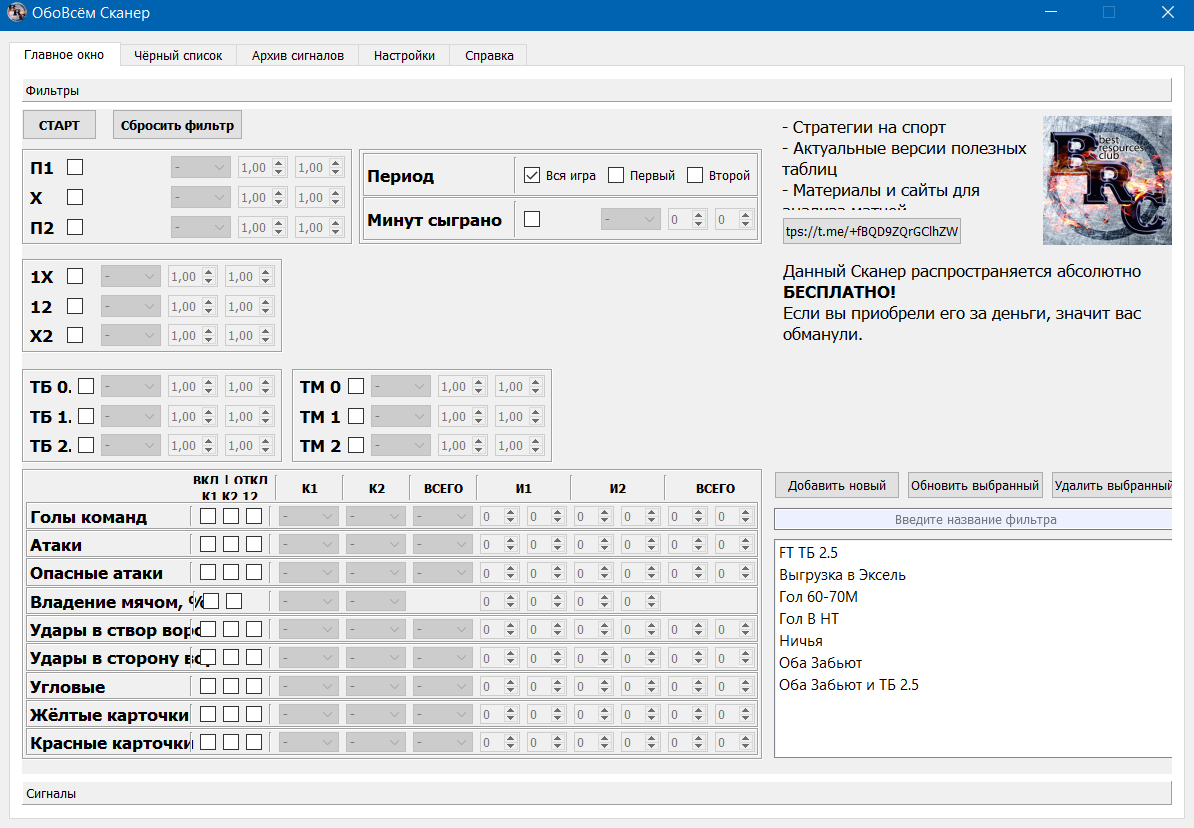Select the Гол 60-70М saved filter

[818, 598]
